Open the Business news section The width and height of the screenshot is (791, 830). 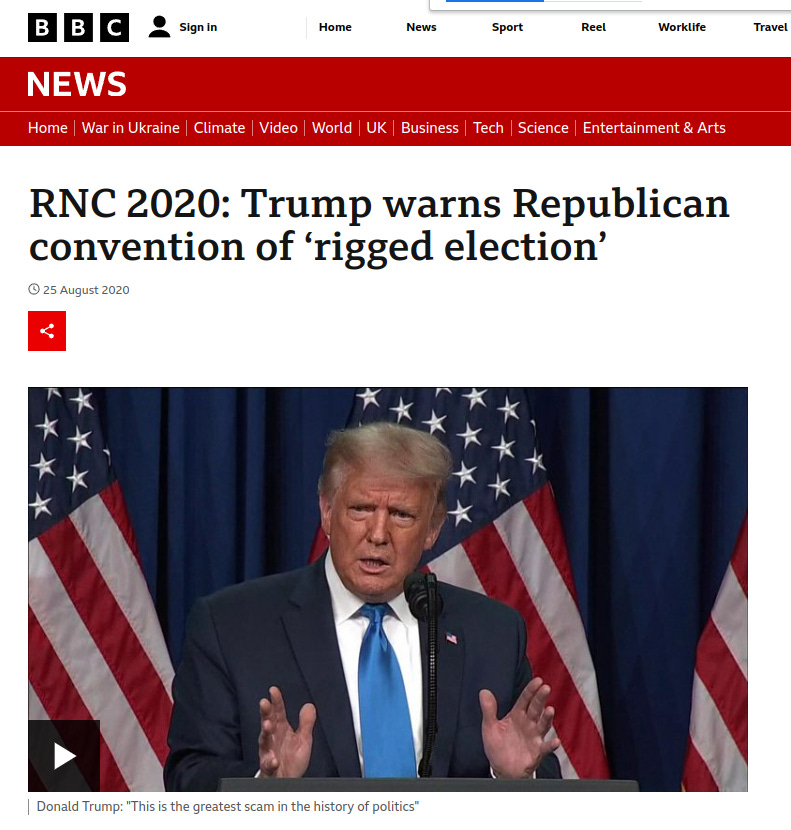pos(430,128)
